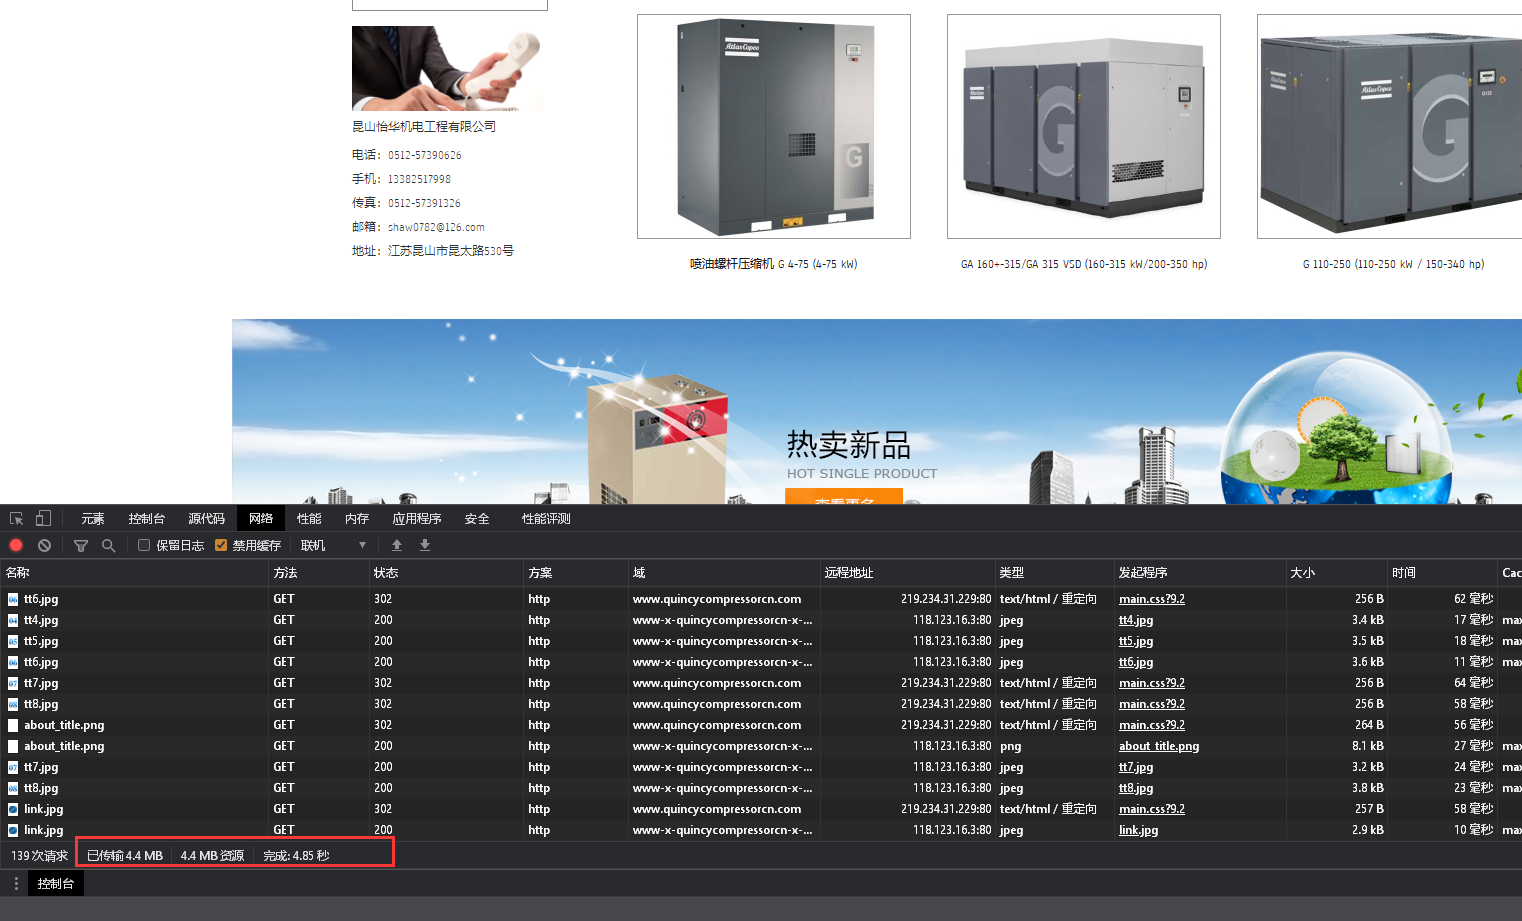Click the export HAR download arrow icon
This screenshot has width=1522, height=921.
click(425, 545)
